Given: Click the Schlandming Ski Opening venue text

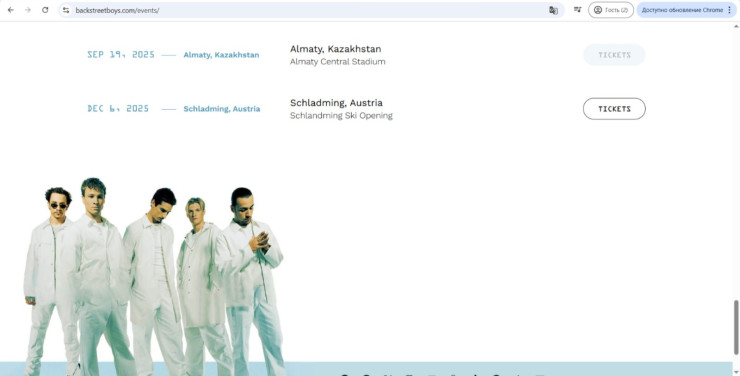Looking at the screenshot, I should click(341, 116).
